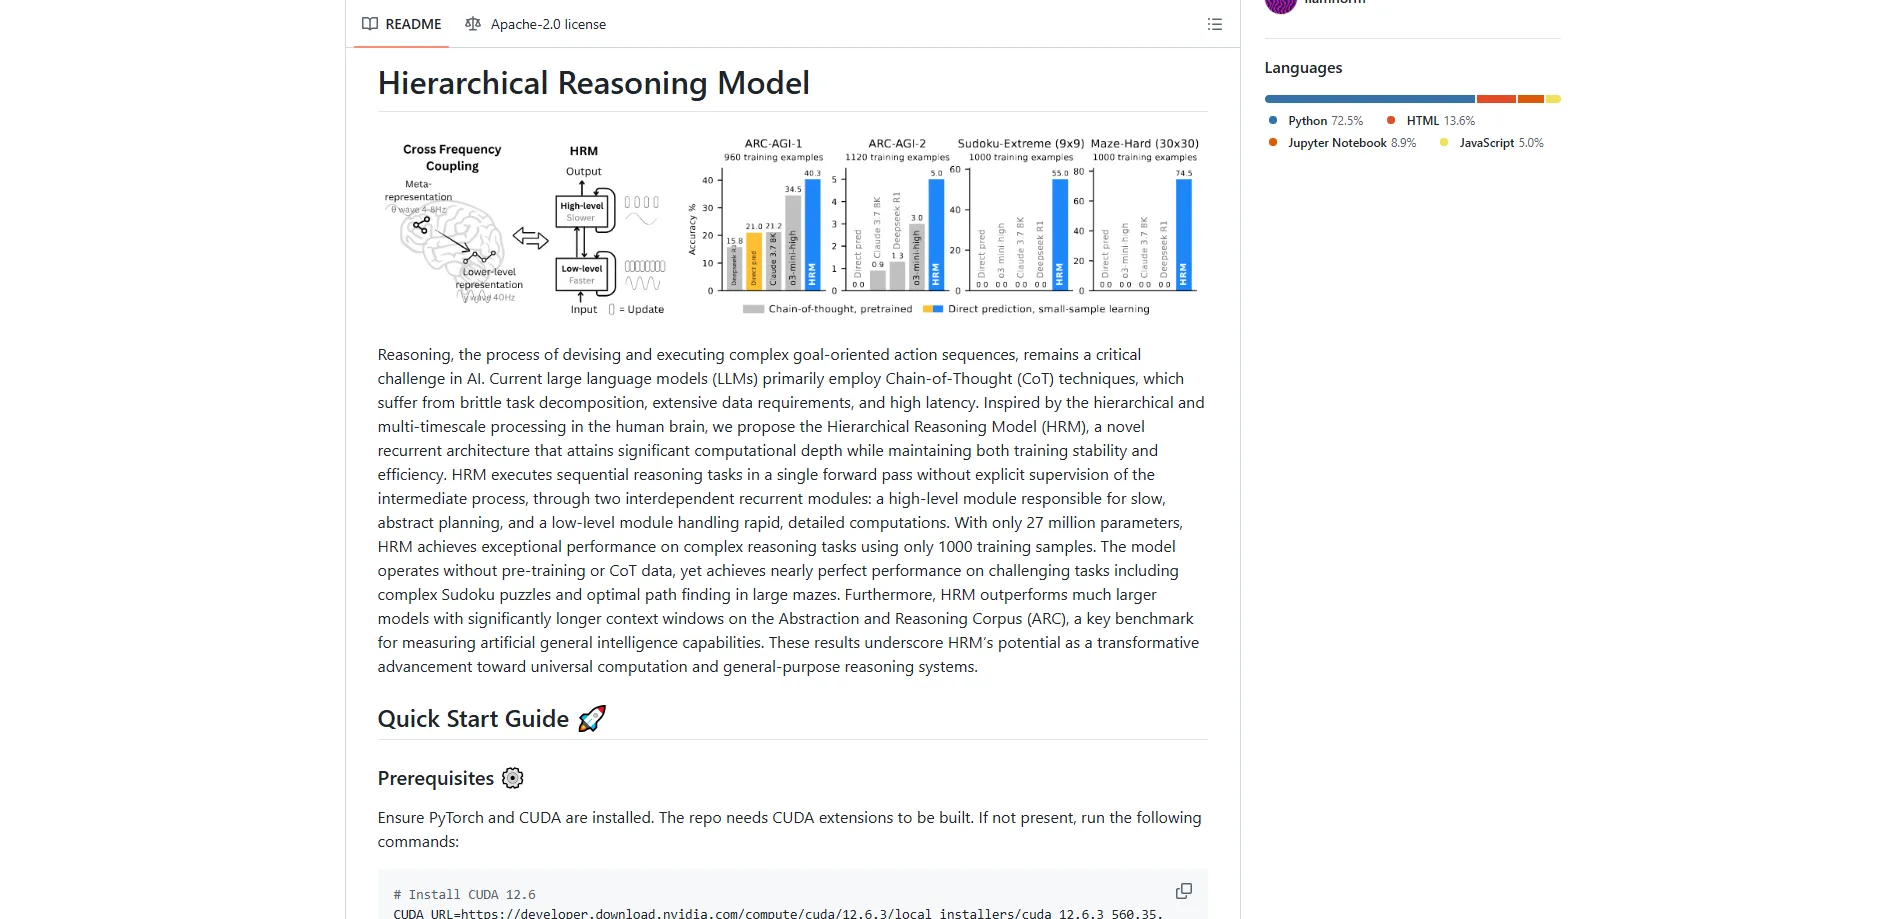Viewport: 1900px width, 919px height.
Task: Click the Quick Start Guide heading
Action: point(474,718)
